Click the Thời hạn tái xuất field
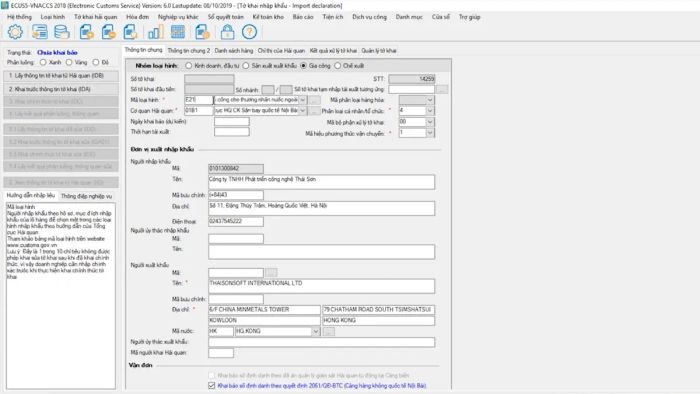Viewport: 700px width, 394px height. pos(232,132)
